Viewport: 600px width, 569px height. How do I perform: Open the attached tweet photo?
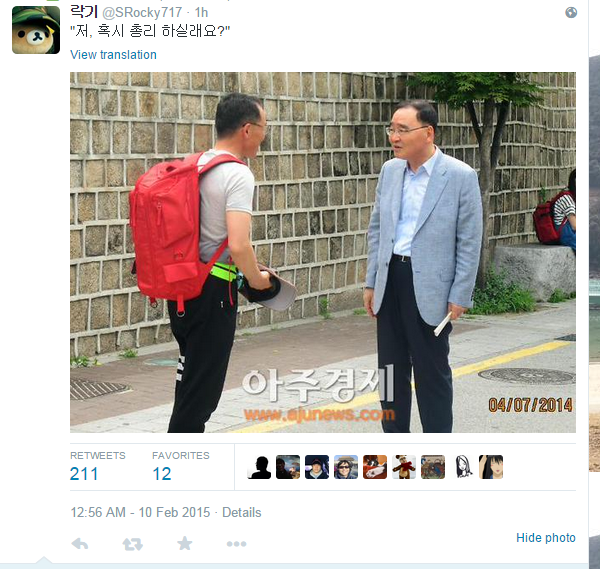pyautogui.click(x=323, y=253)
